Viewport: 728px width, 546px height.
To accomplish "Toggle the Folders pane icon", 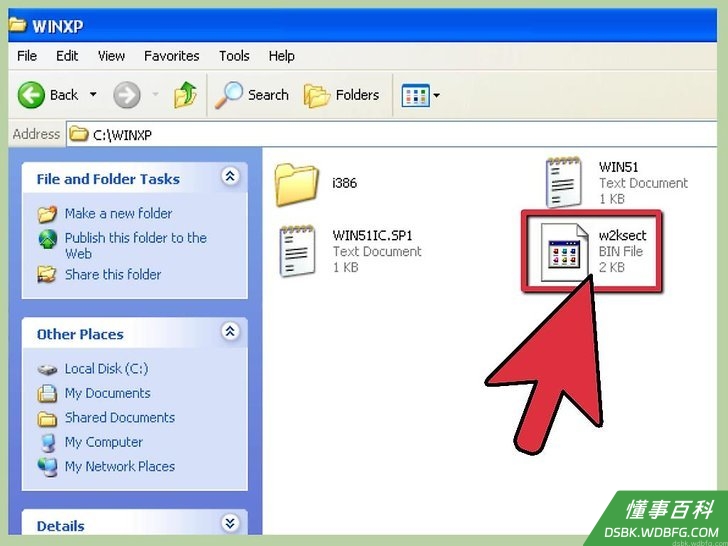I will pyautogui.click(x=317, y=96).
